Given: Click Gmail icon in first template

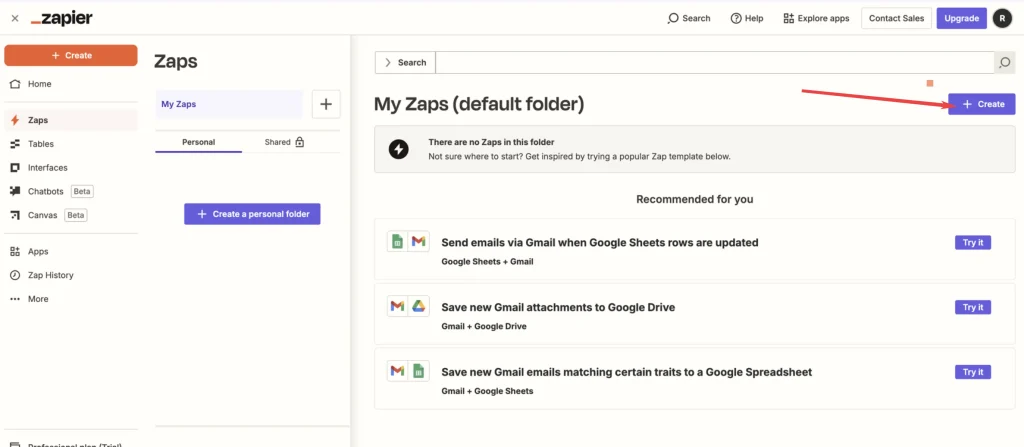Looking at the screenshot, I should tap(419, 242).
